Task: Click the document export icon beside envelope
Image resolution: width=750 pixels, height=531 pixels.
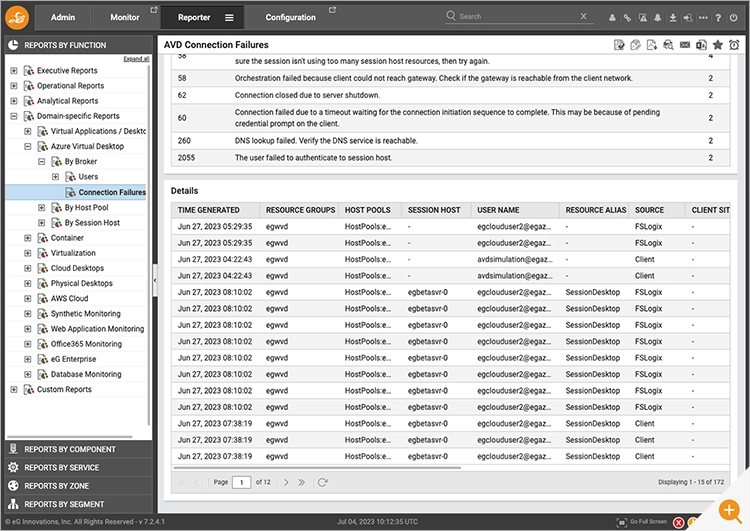Action: tap(701, 44)
